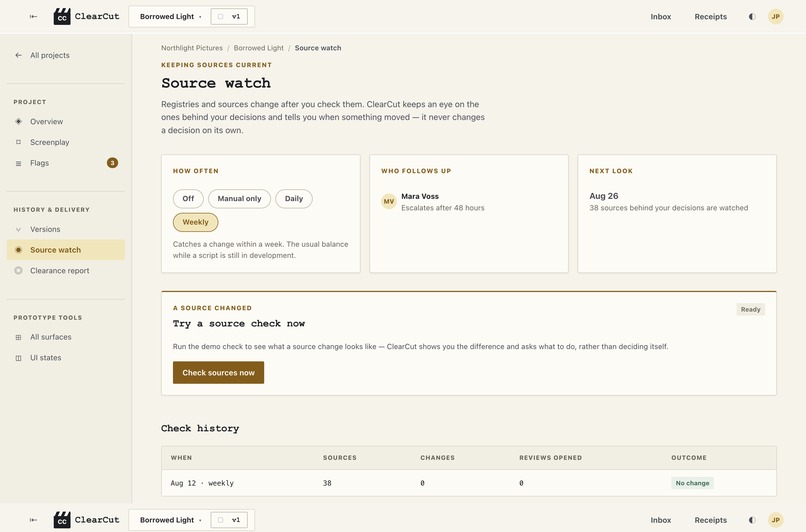The height and width of the screenshot is (532, 806).
Task: Click the Overview diamond icon in sidebar
Action: (x=19, y=121)
